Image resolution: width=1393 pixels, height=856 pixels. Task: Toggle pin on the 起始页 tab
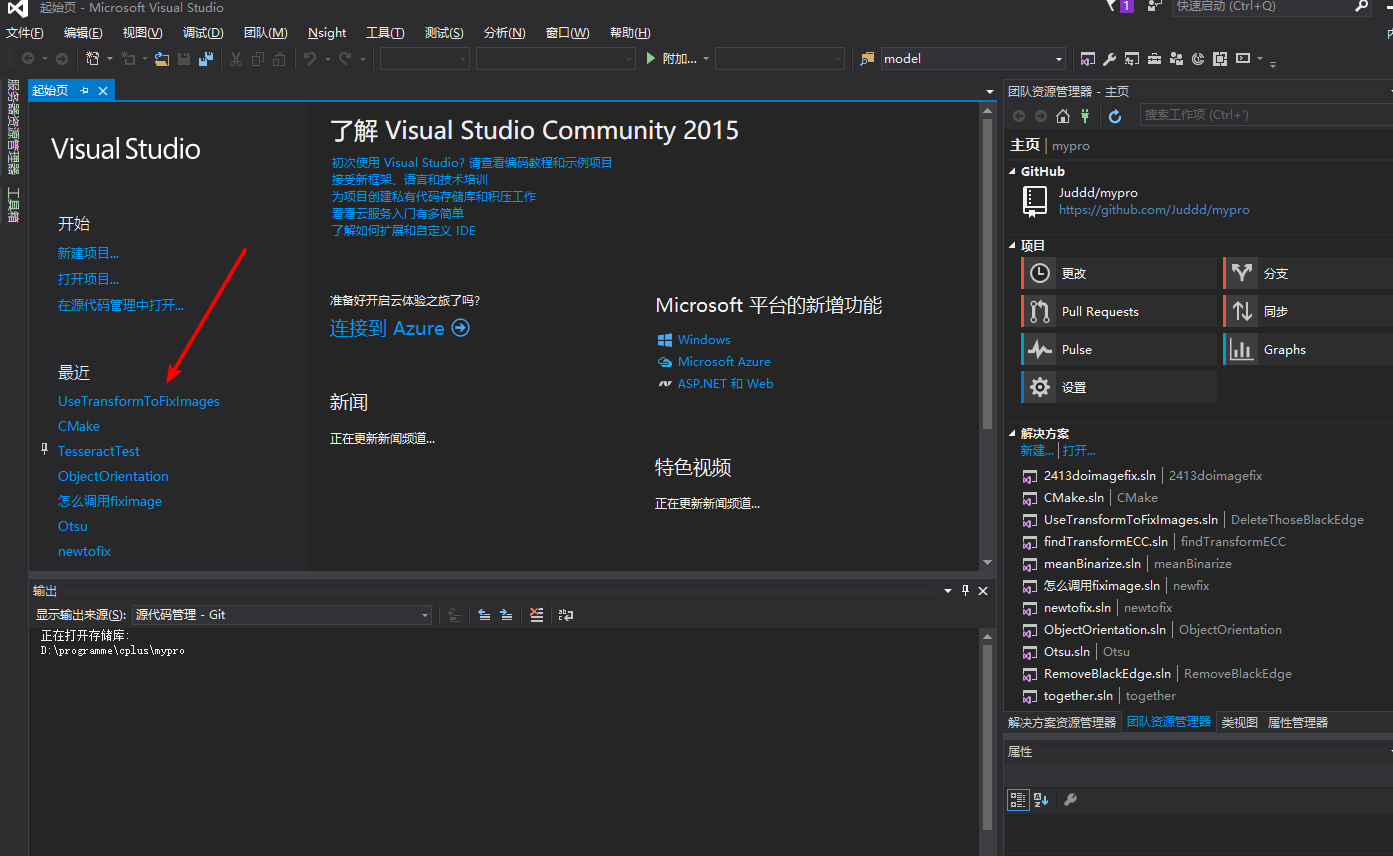(x=85, y=91)
